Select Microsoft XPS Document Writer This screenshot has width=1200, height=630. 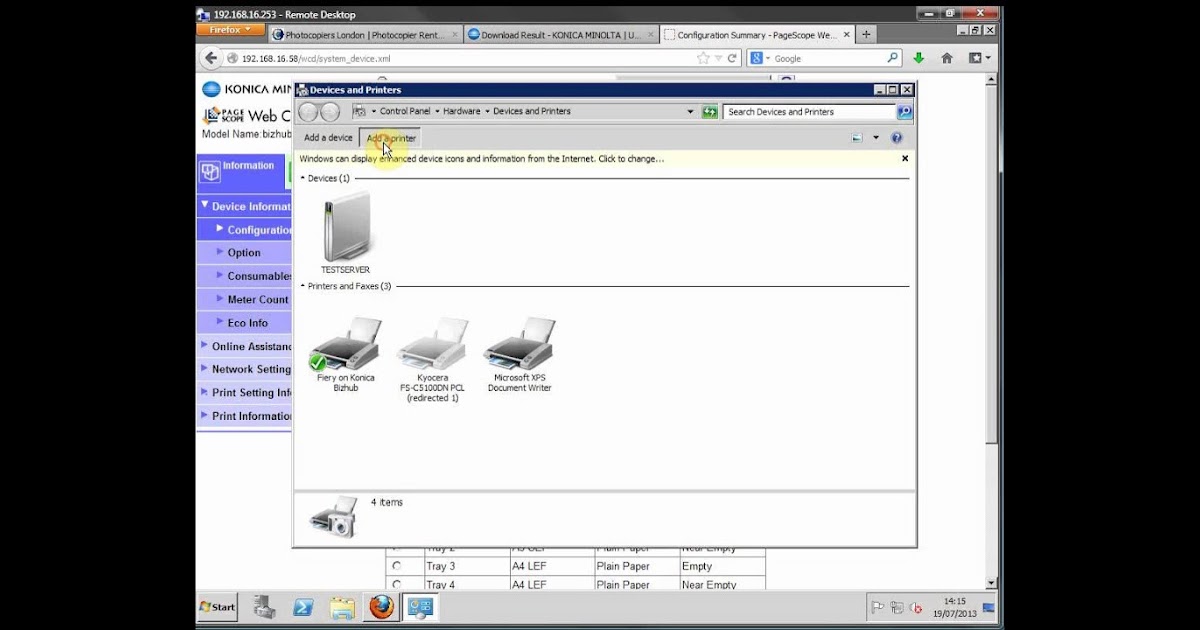click(x=520, y=355)
